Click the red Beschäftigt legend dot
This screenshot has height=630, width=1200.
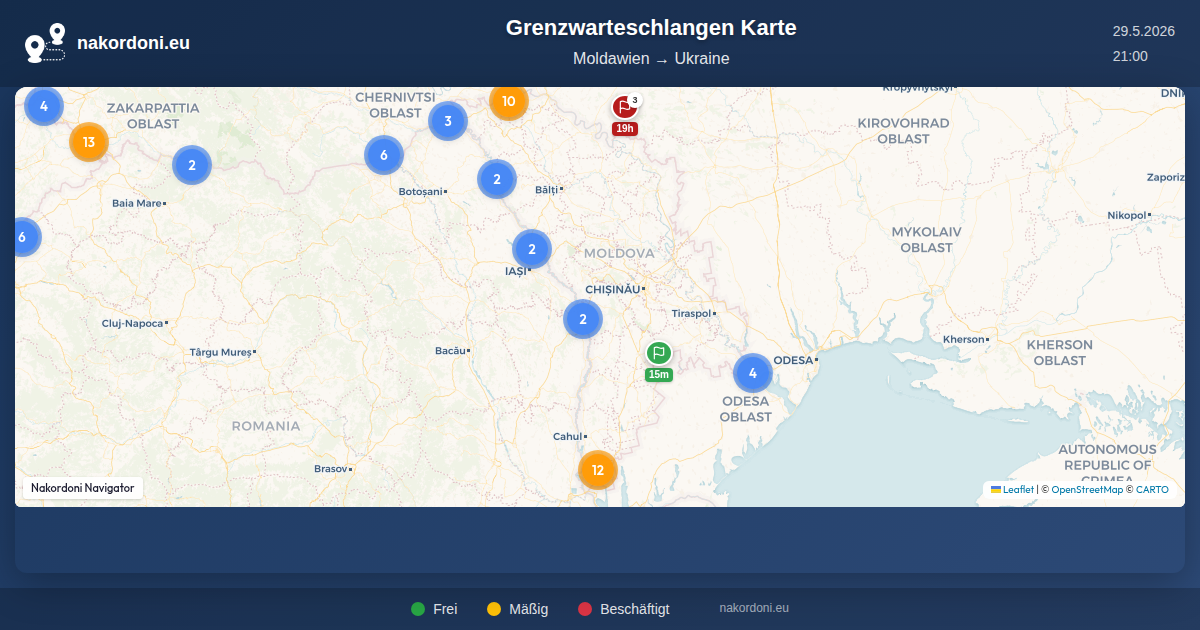[x=585, y=609]
